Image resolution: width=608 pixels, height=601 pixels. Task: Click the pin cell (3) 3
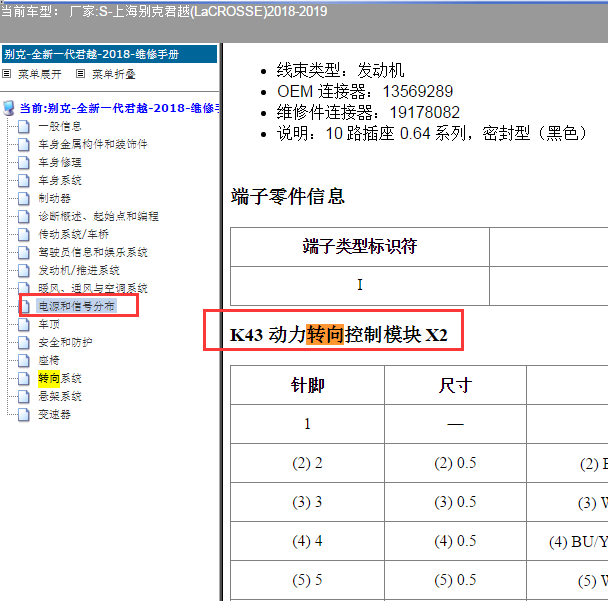point(307,502)
